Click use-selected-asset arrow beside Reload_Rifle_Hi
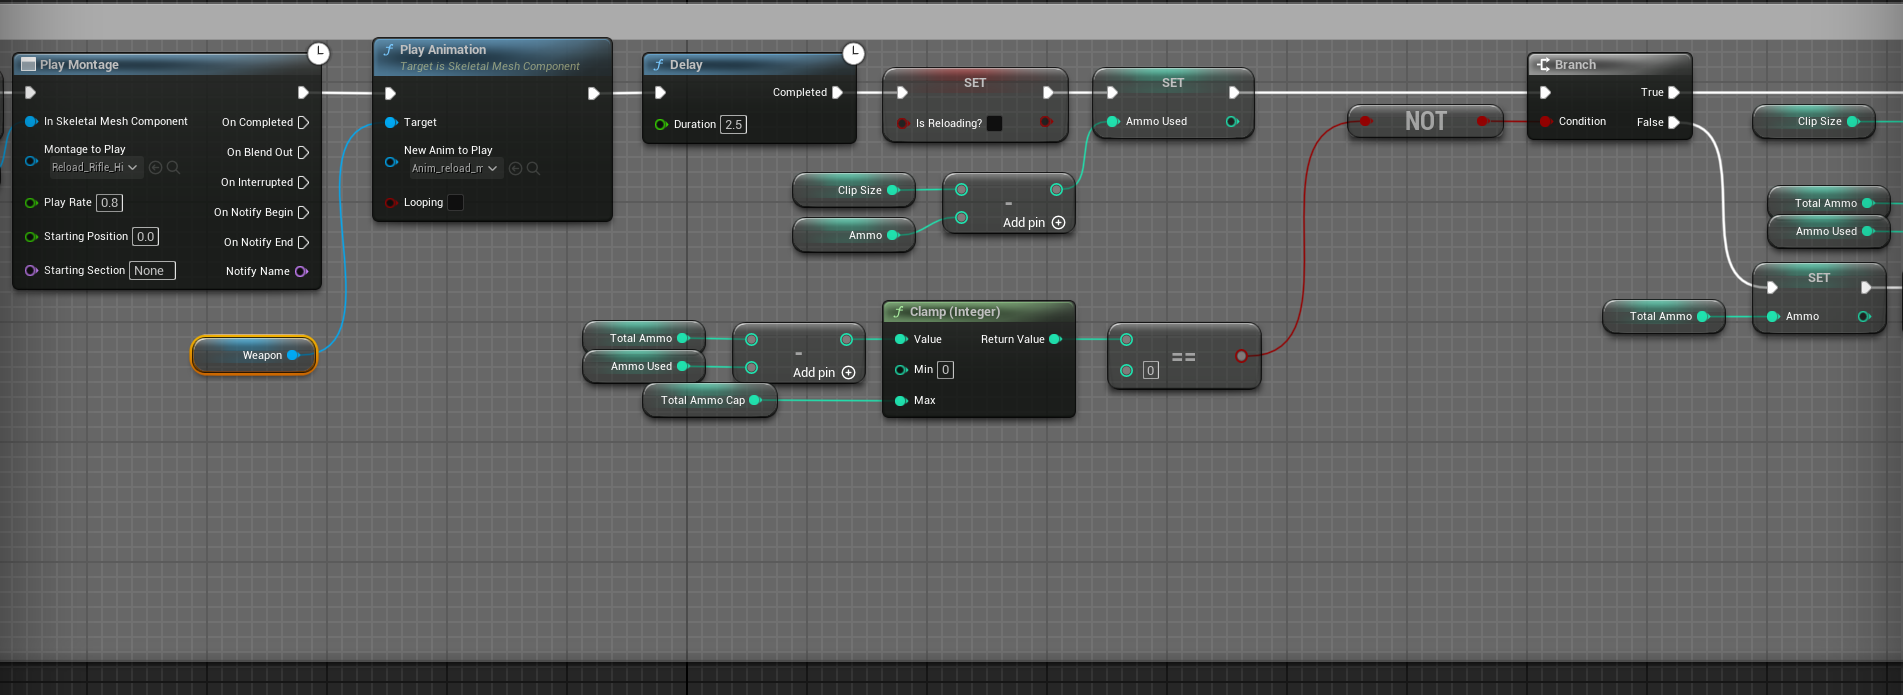Viewport: 1903px width, 695px height. [155, 168]
